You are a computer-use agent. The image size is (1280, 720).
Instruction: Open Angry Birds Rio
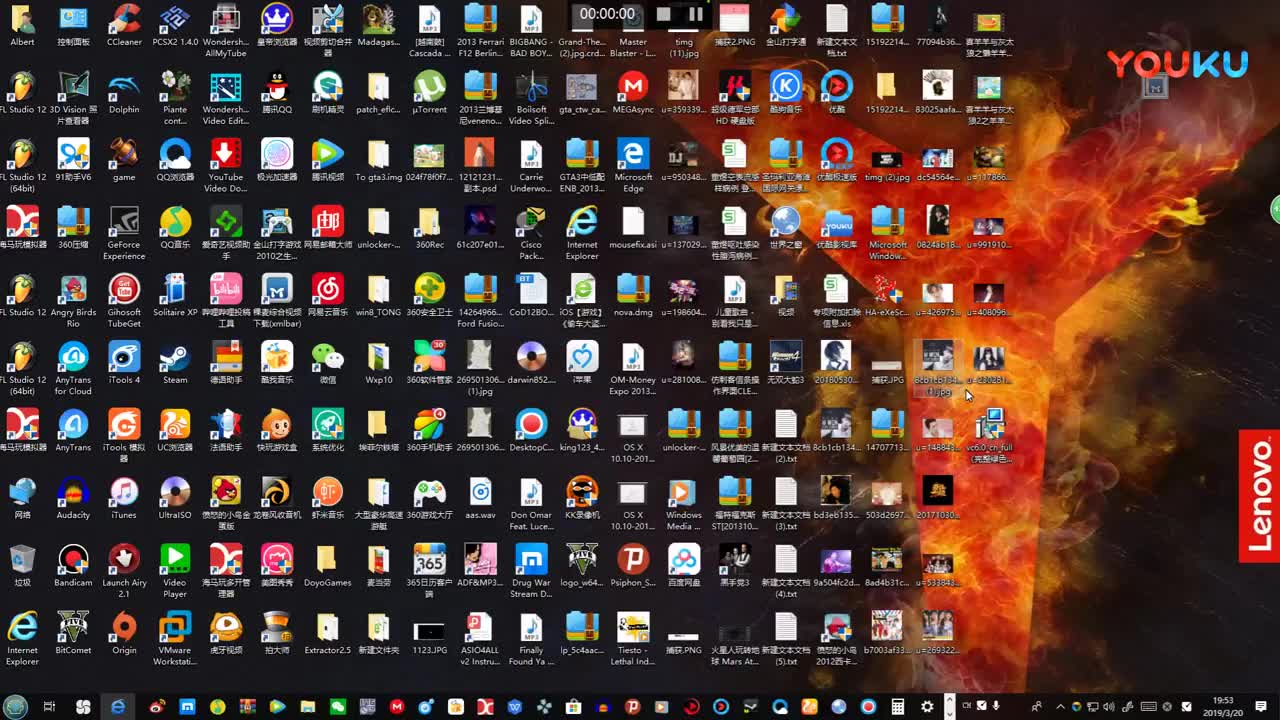[73, 301]
